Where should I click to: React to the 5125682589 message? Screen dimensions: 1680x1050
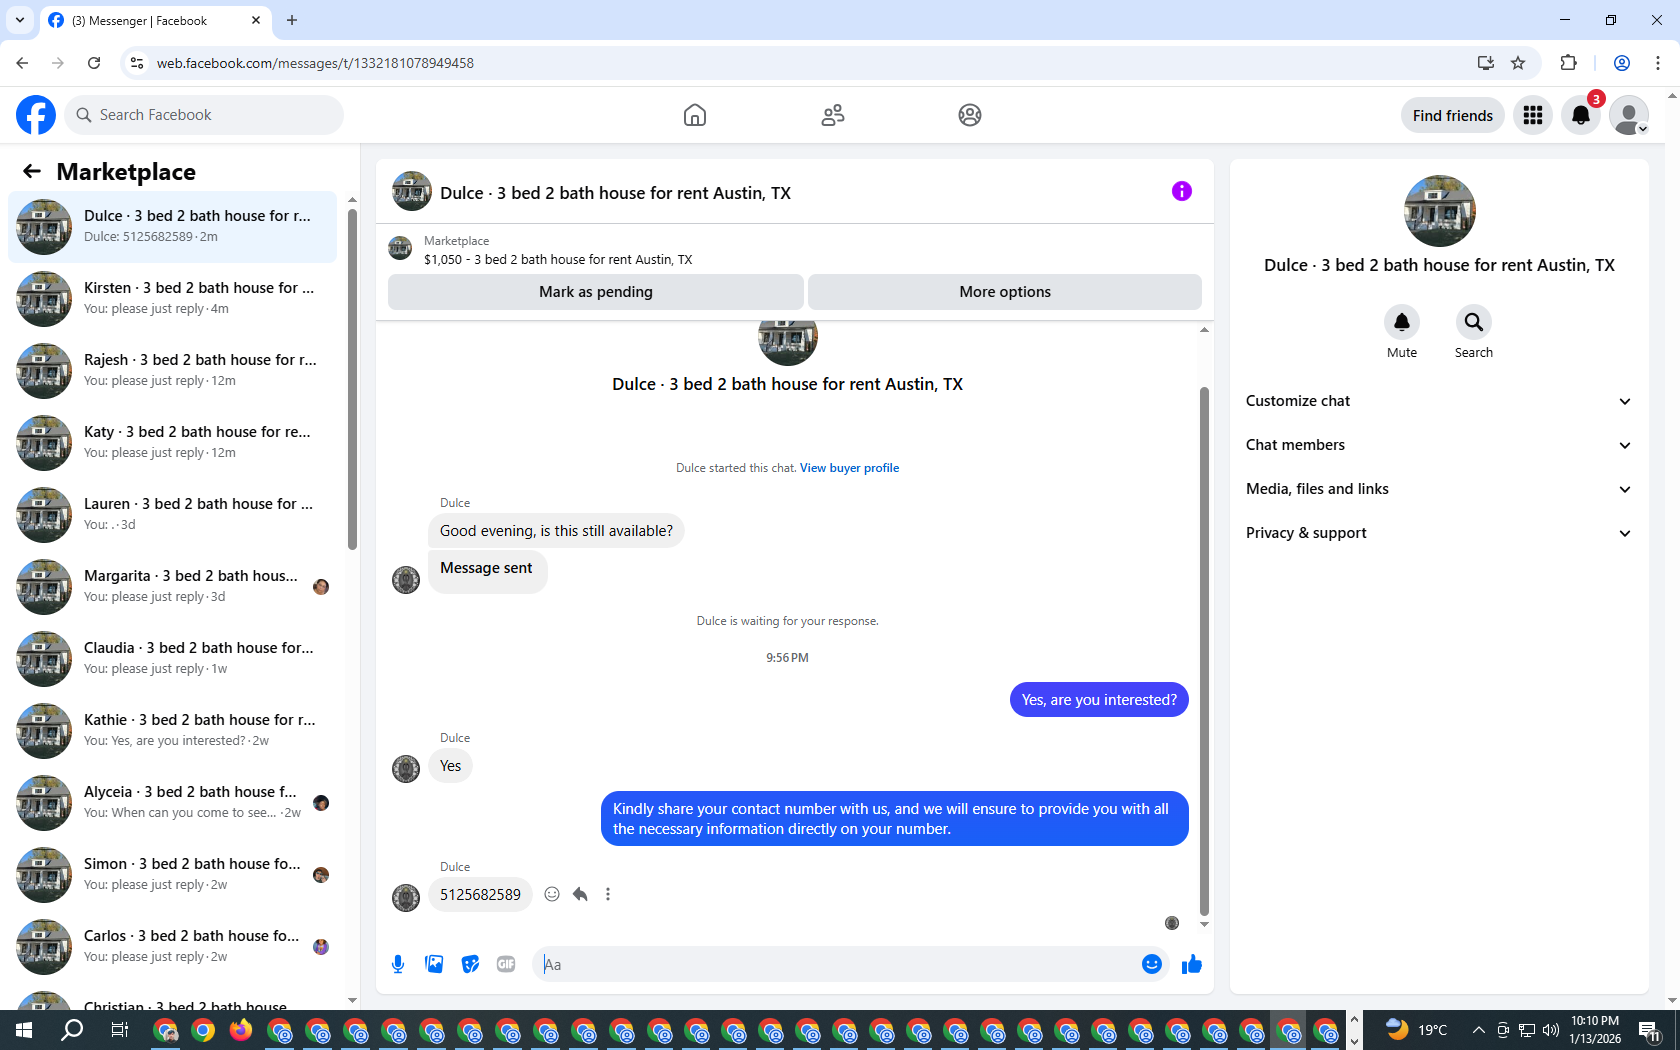(552, 894)
